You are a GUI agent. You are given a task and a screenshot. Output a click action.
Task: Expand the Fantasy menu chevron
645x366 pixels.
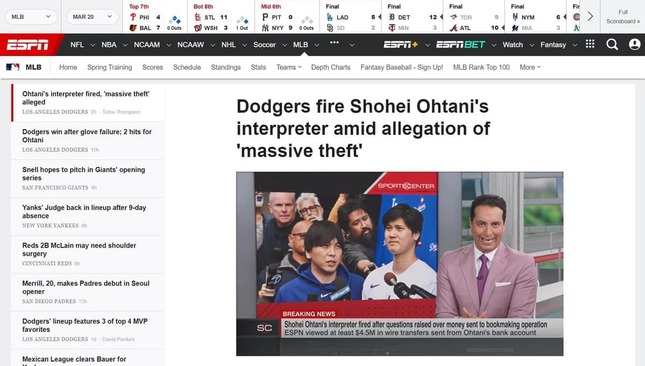575,45
